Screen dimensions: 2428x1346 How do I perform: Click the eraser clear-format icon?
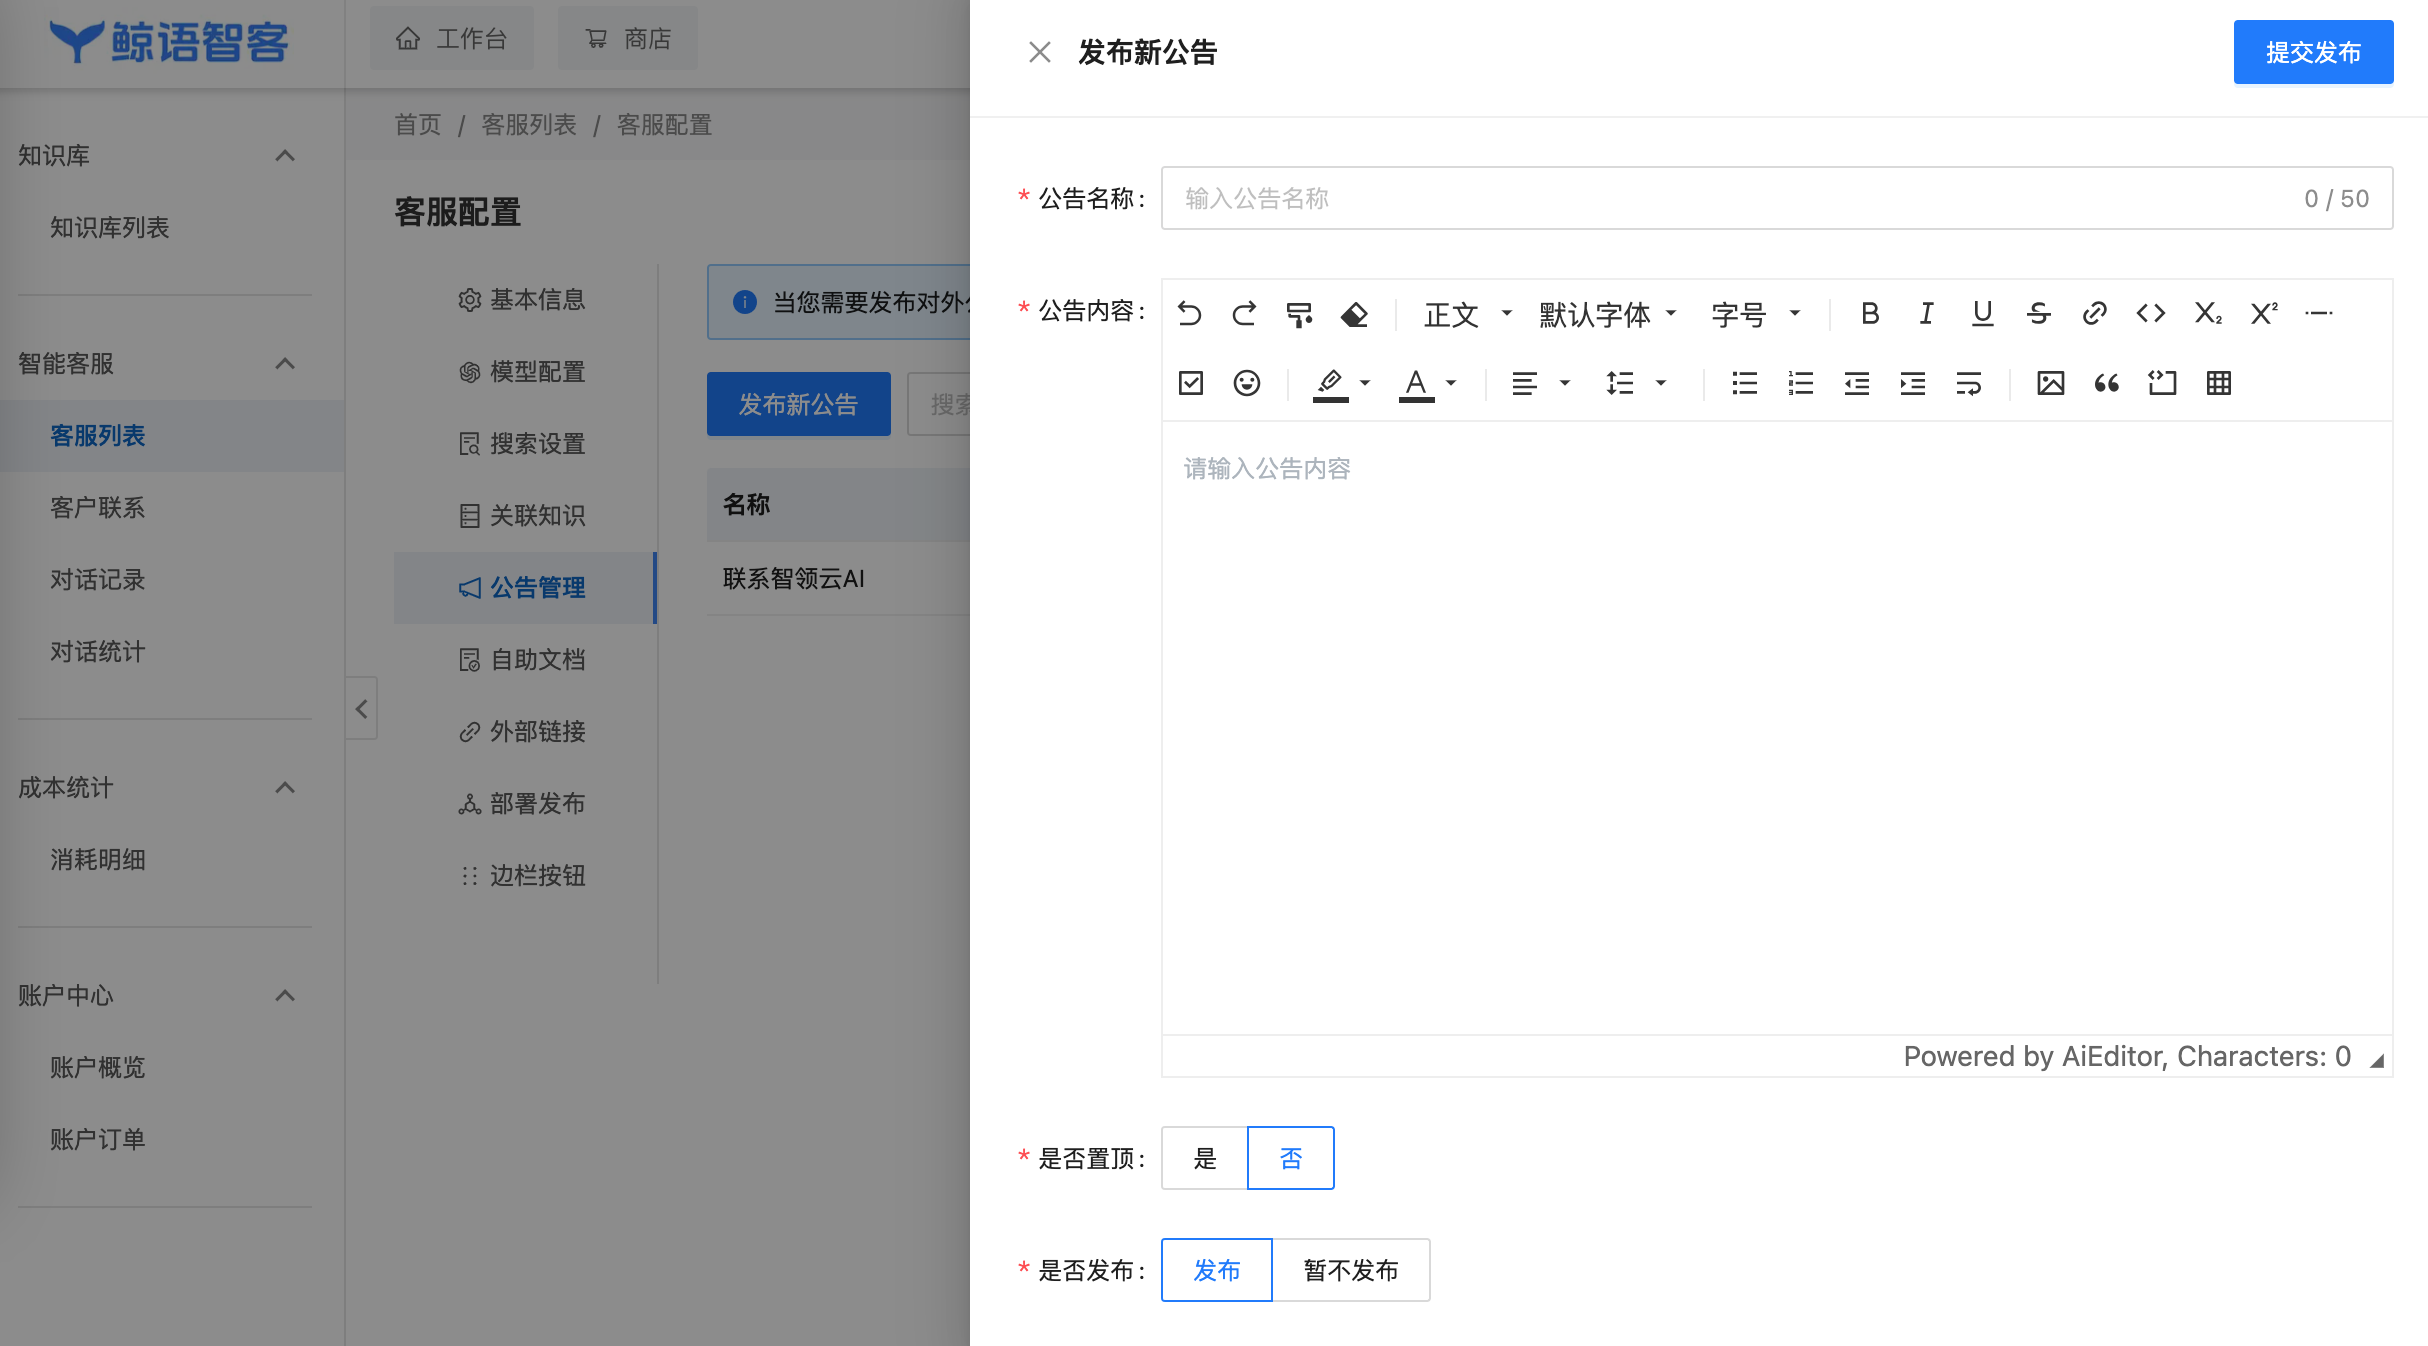pyautogui.click(x=1355, y=314)
